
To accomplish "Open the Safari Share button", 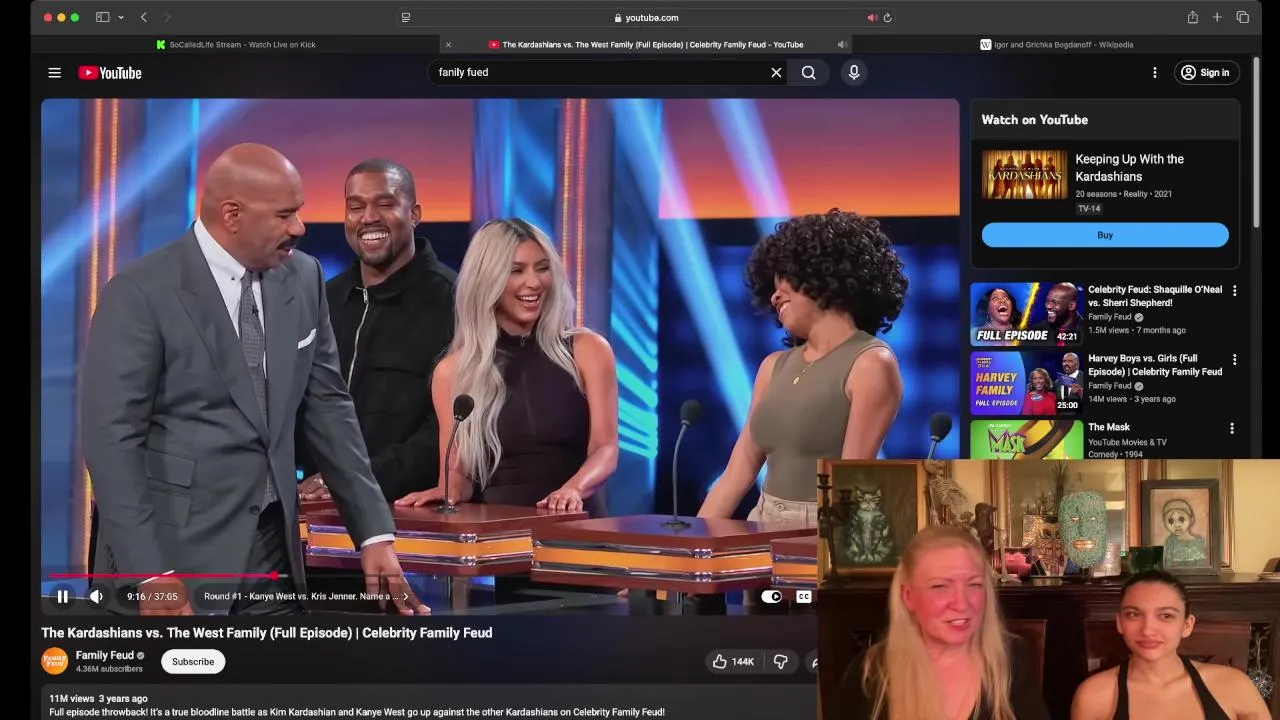I will [x=1192, y=17].
